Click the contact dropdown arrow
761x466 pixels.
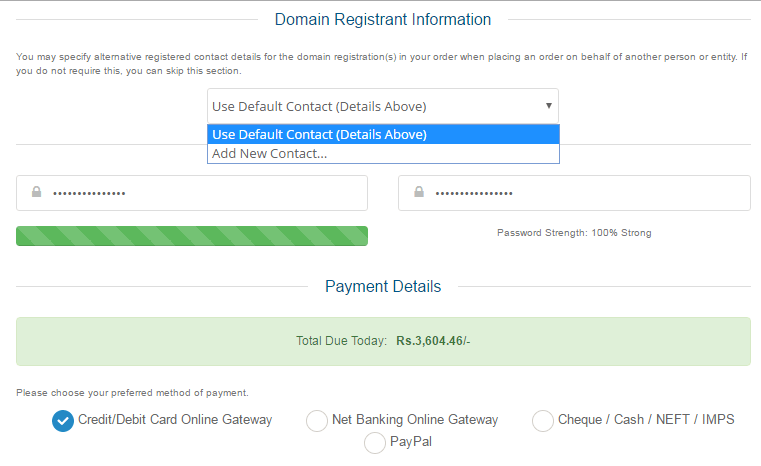[548, 105]
